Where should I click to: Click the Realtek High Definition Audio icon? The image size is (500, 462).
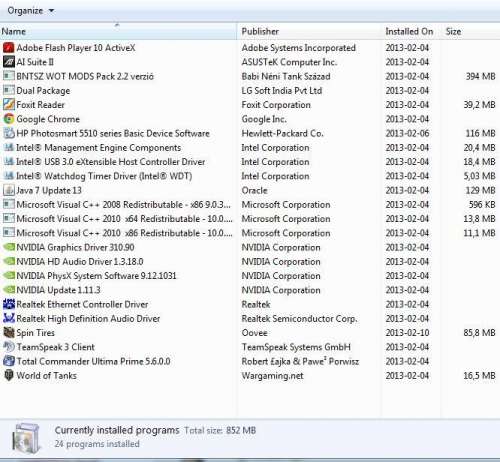[9, 319]
